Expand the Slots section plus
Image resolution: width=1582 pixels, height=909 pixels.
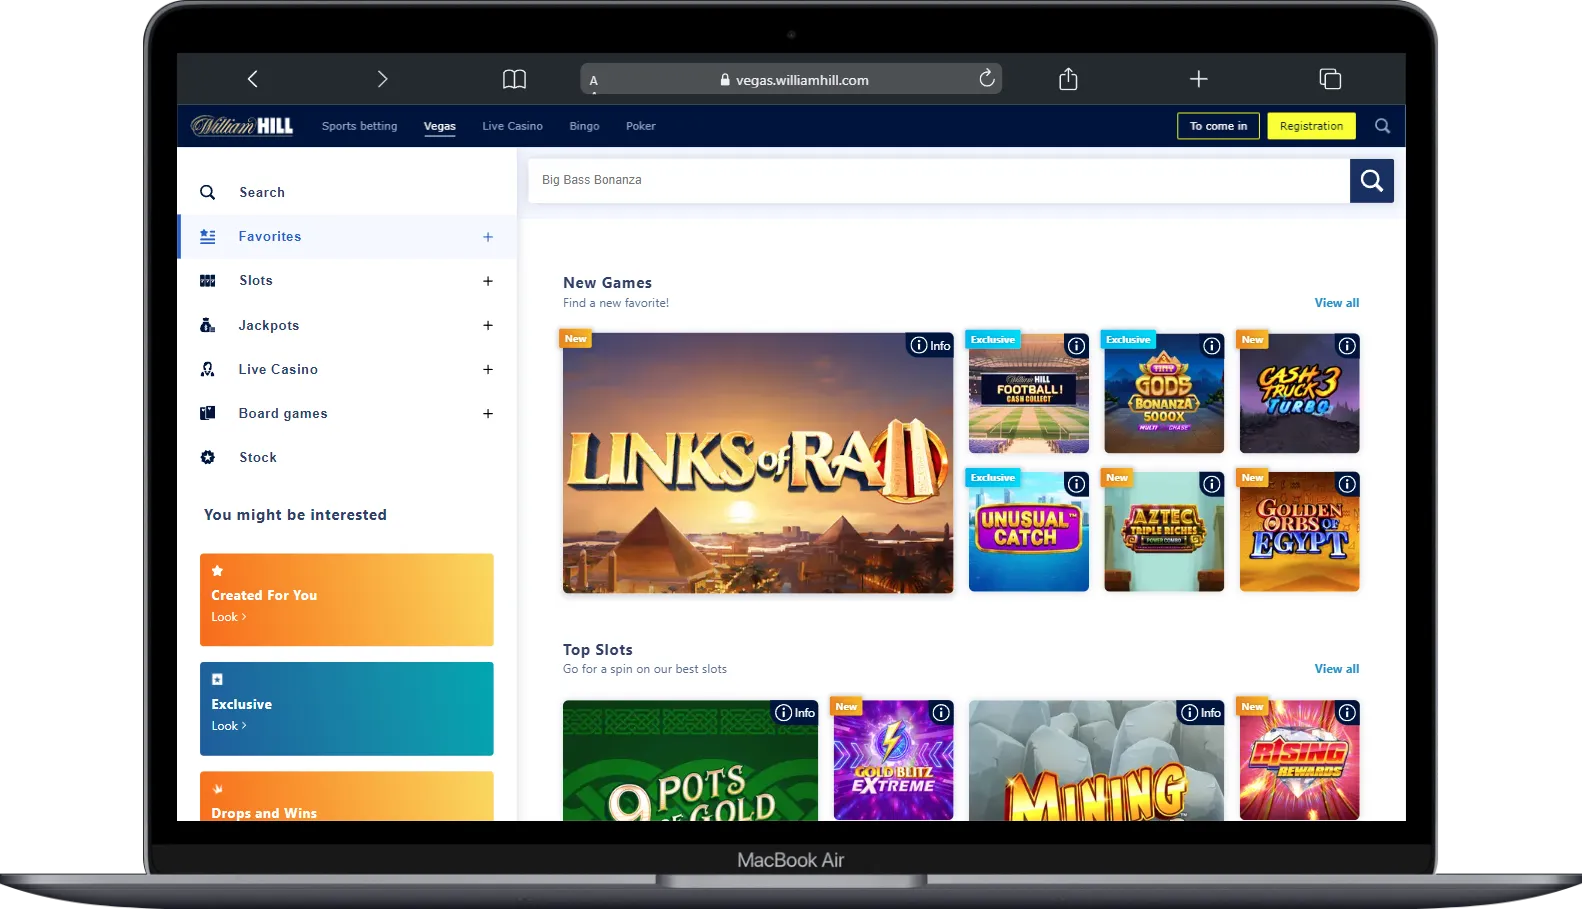[488, 281]
